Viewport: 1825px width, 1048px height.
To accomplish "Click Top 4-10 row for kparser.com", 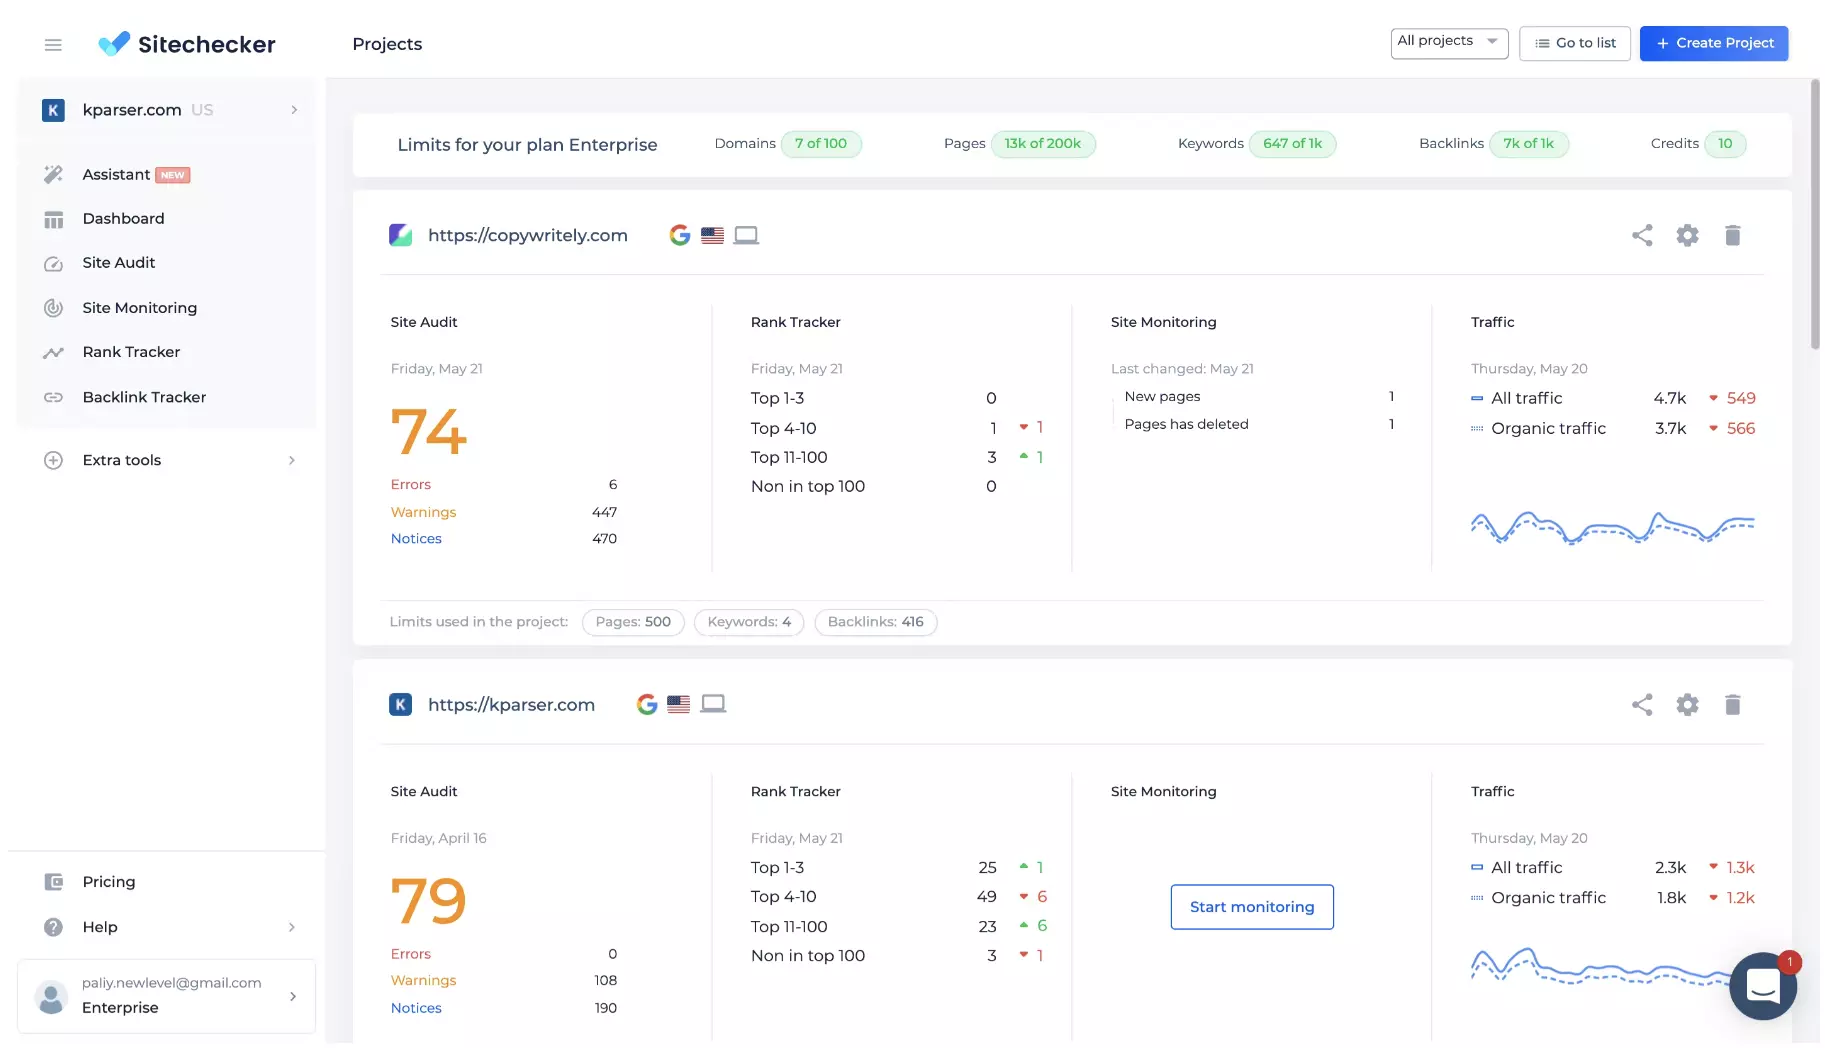I will [899, 897].
